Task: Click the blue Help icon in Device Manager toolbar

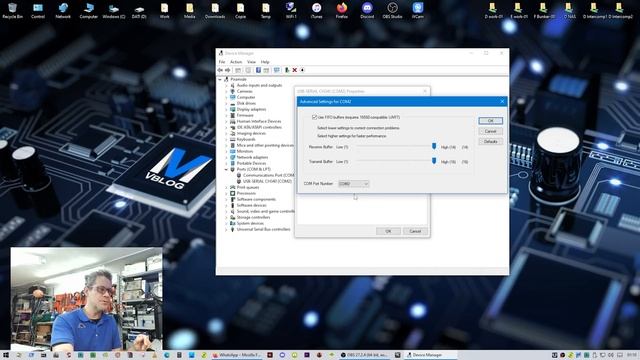Action: click(x=258, y=70)
